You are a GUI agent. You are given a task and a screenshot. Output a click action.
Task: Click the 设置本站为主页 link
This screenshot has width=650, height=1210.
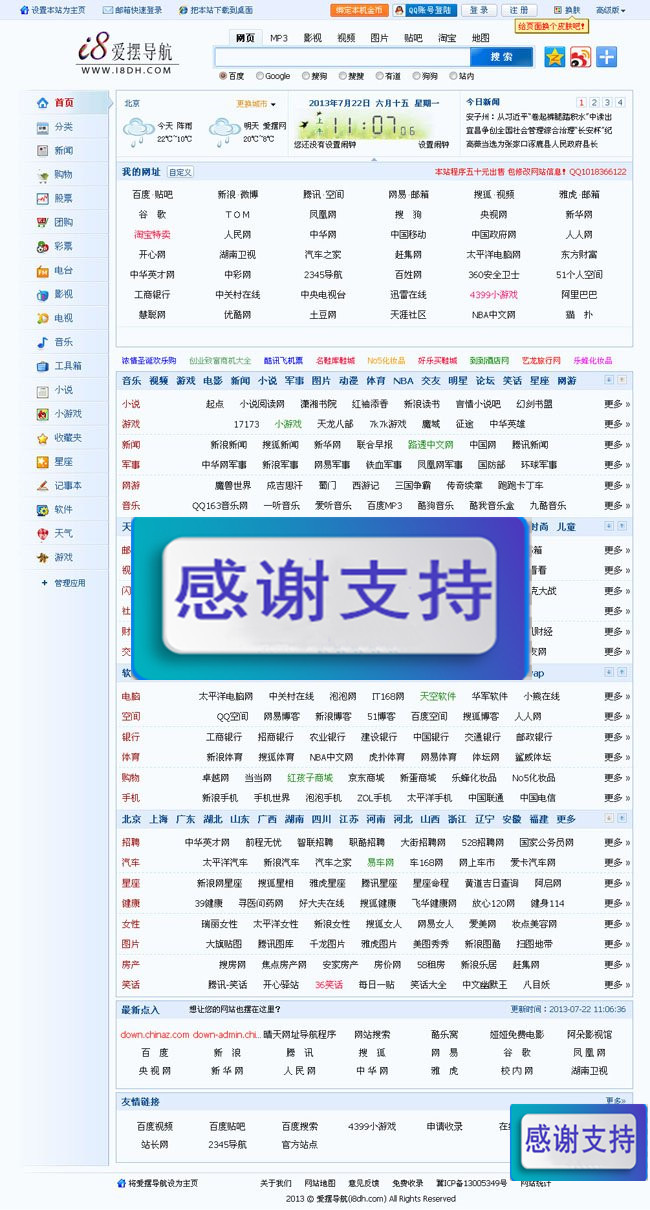(52, 10)
